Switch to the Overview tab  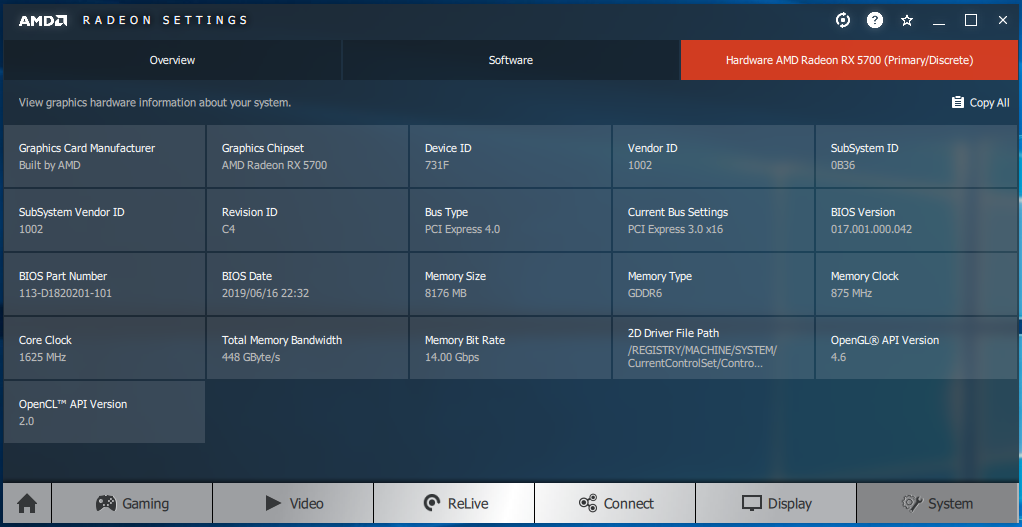tap(172, 60)
